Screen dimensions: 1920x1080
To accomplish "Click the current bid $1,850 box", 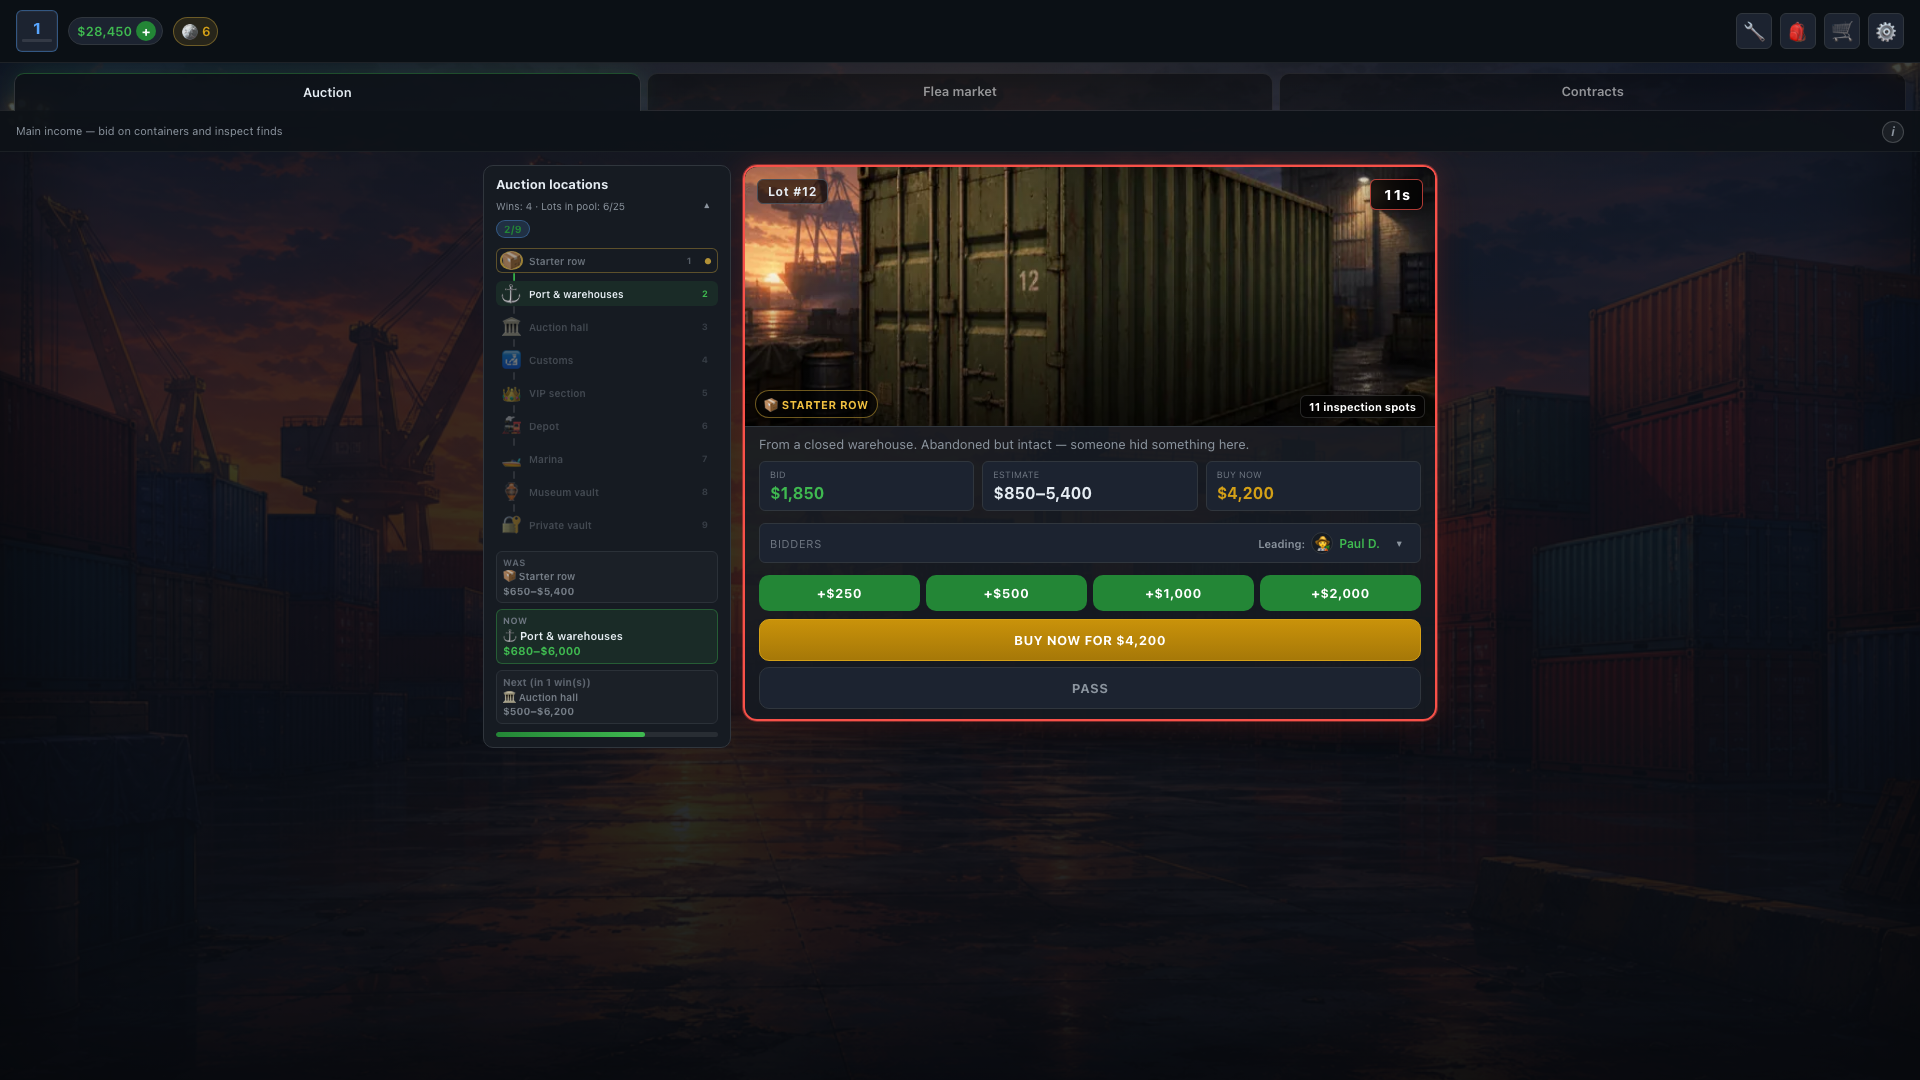I will [x=866, y=486].
